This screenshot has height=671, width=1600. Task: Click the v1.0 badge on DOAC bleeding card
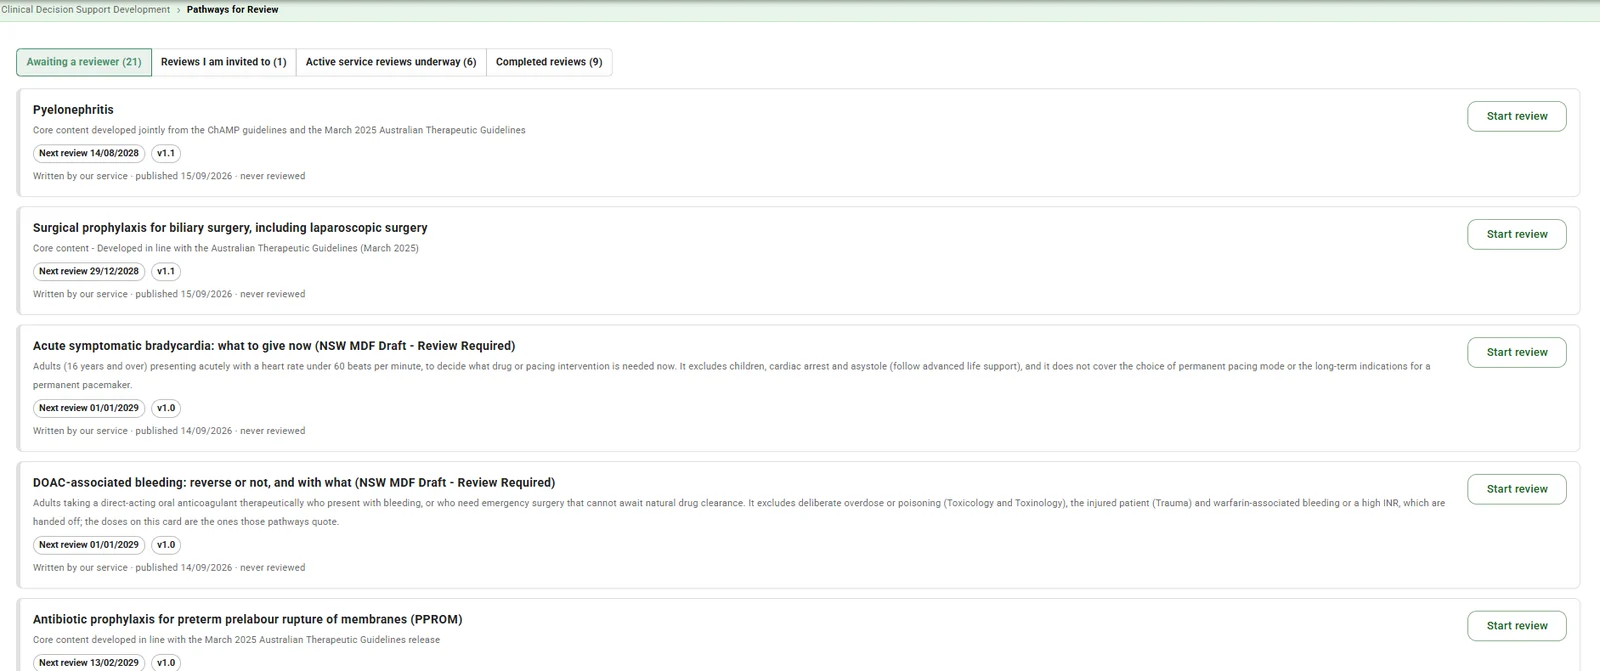tap(166, 545)
